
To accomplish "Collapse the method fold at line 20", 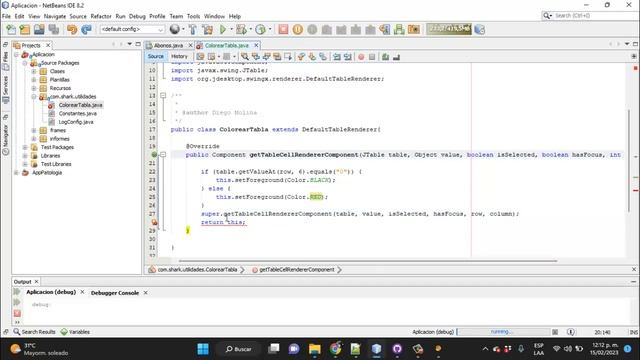I will [x=163, y=155].
